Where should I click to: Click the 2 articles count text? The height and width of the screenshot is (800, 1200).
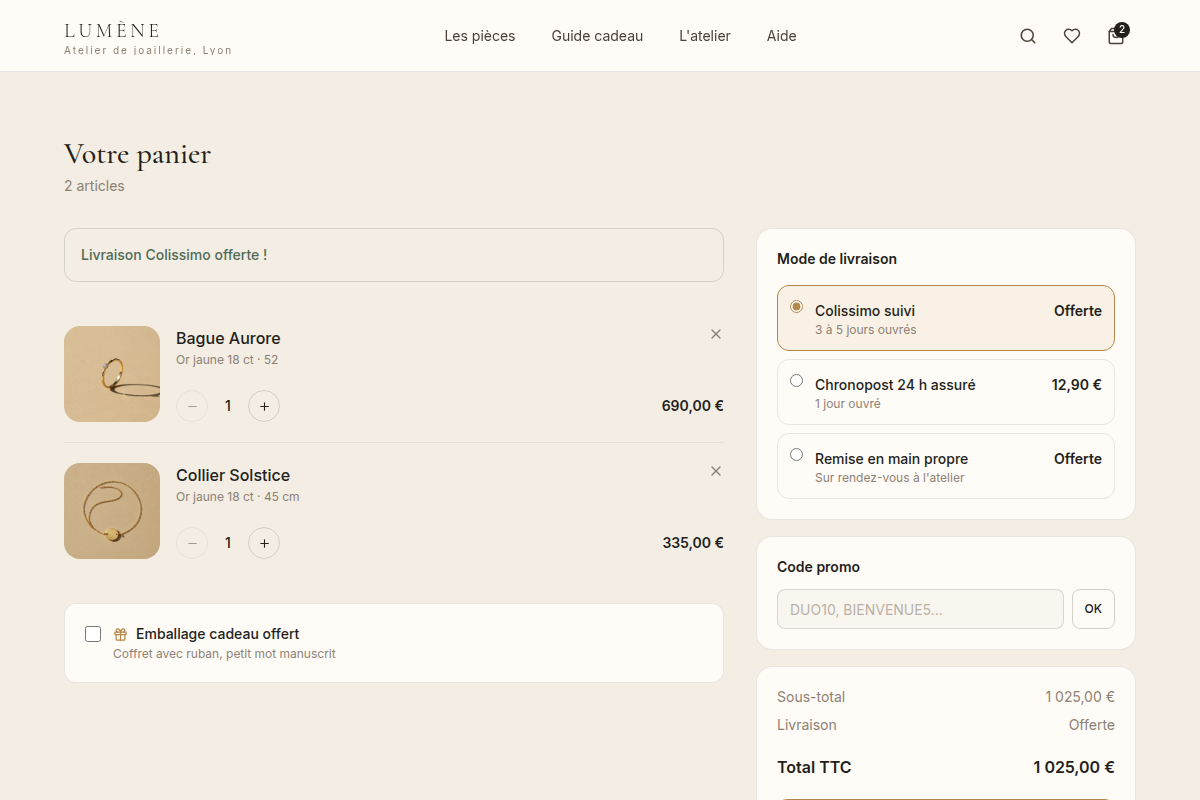(94, 186)
